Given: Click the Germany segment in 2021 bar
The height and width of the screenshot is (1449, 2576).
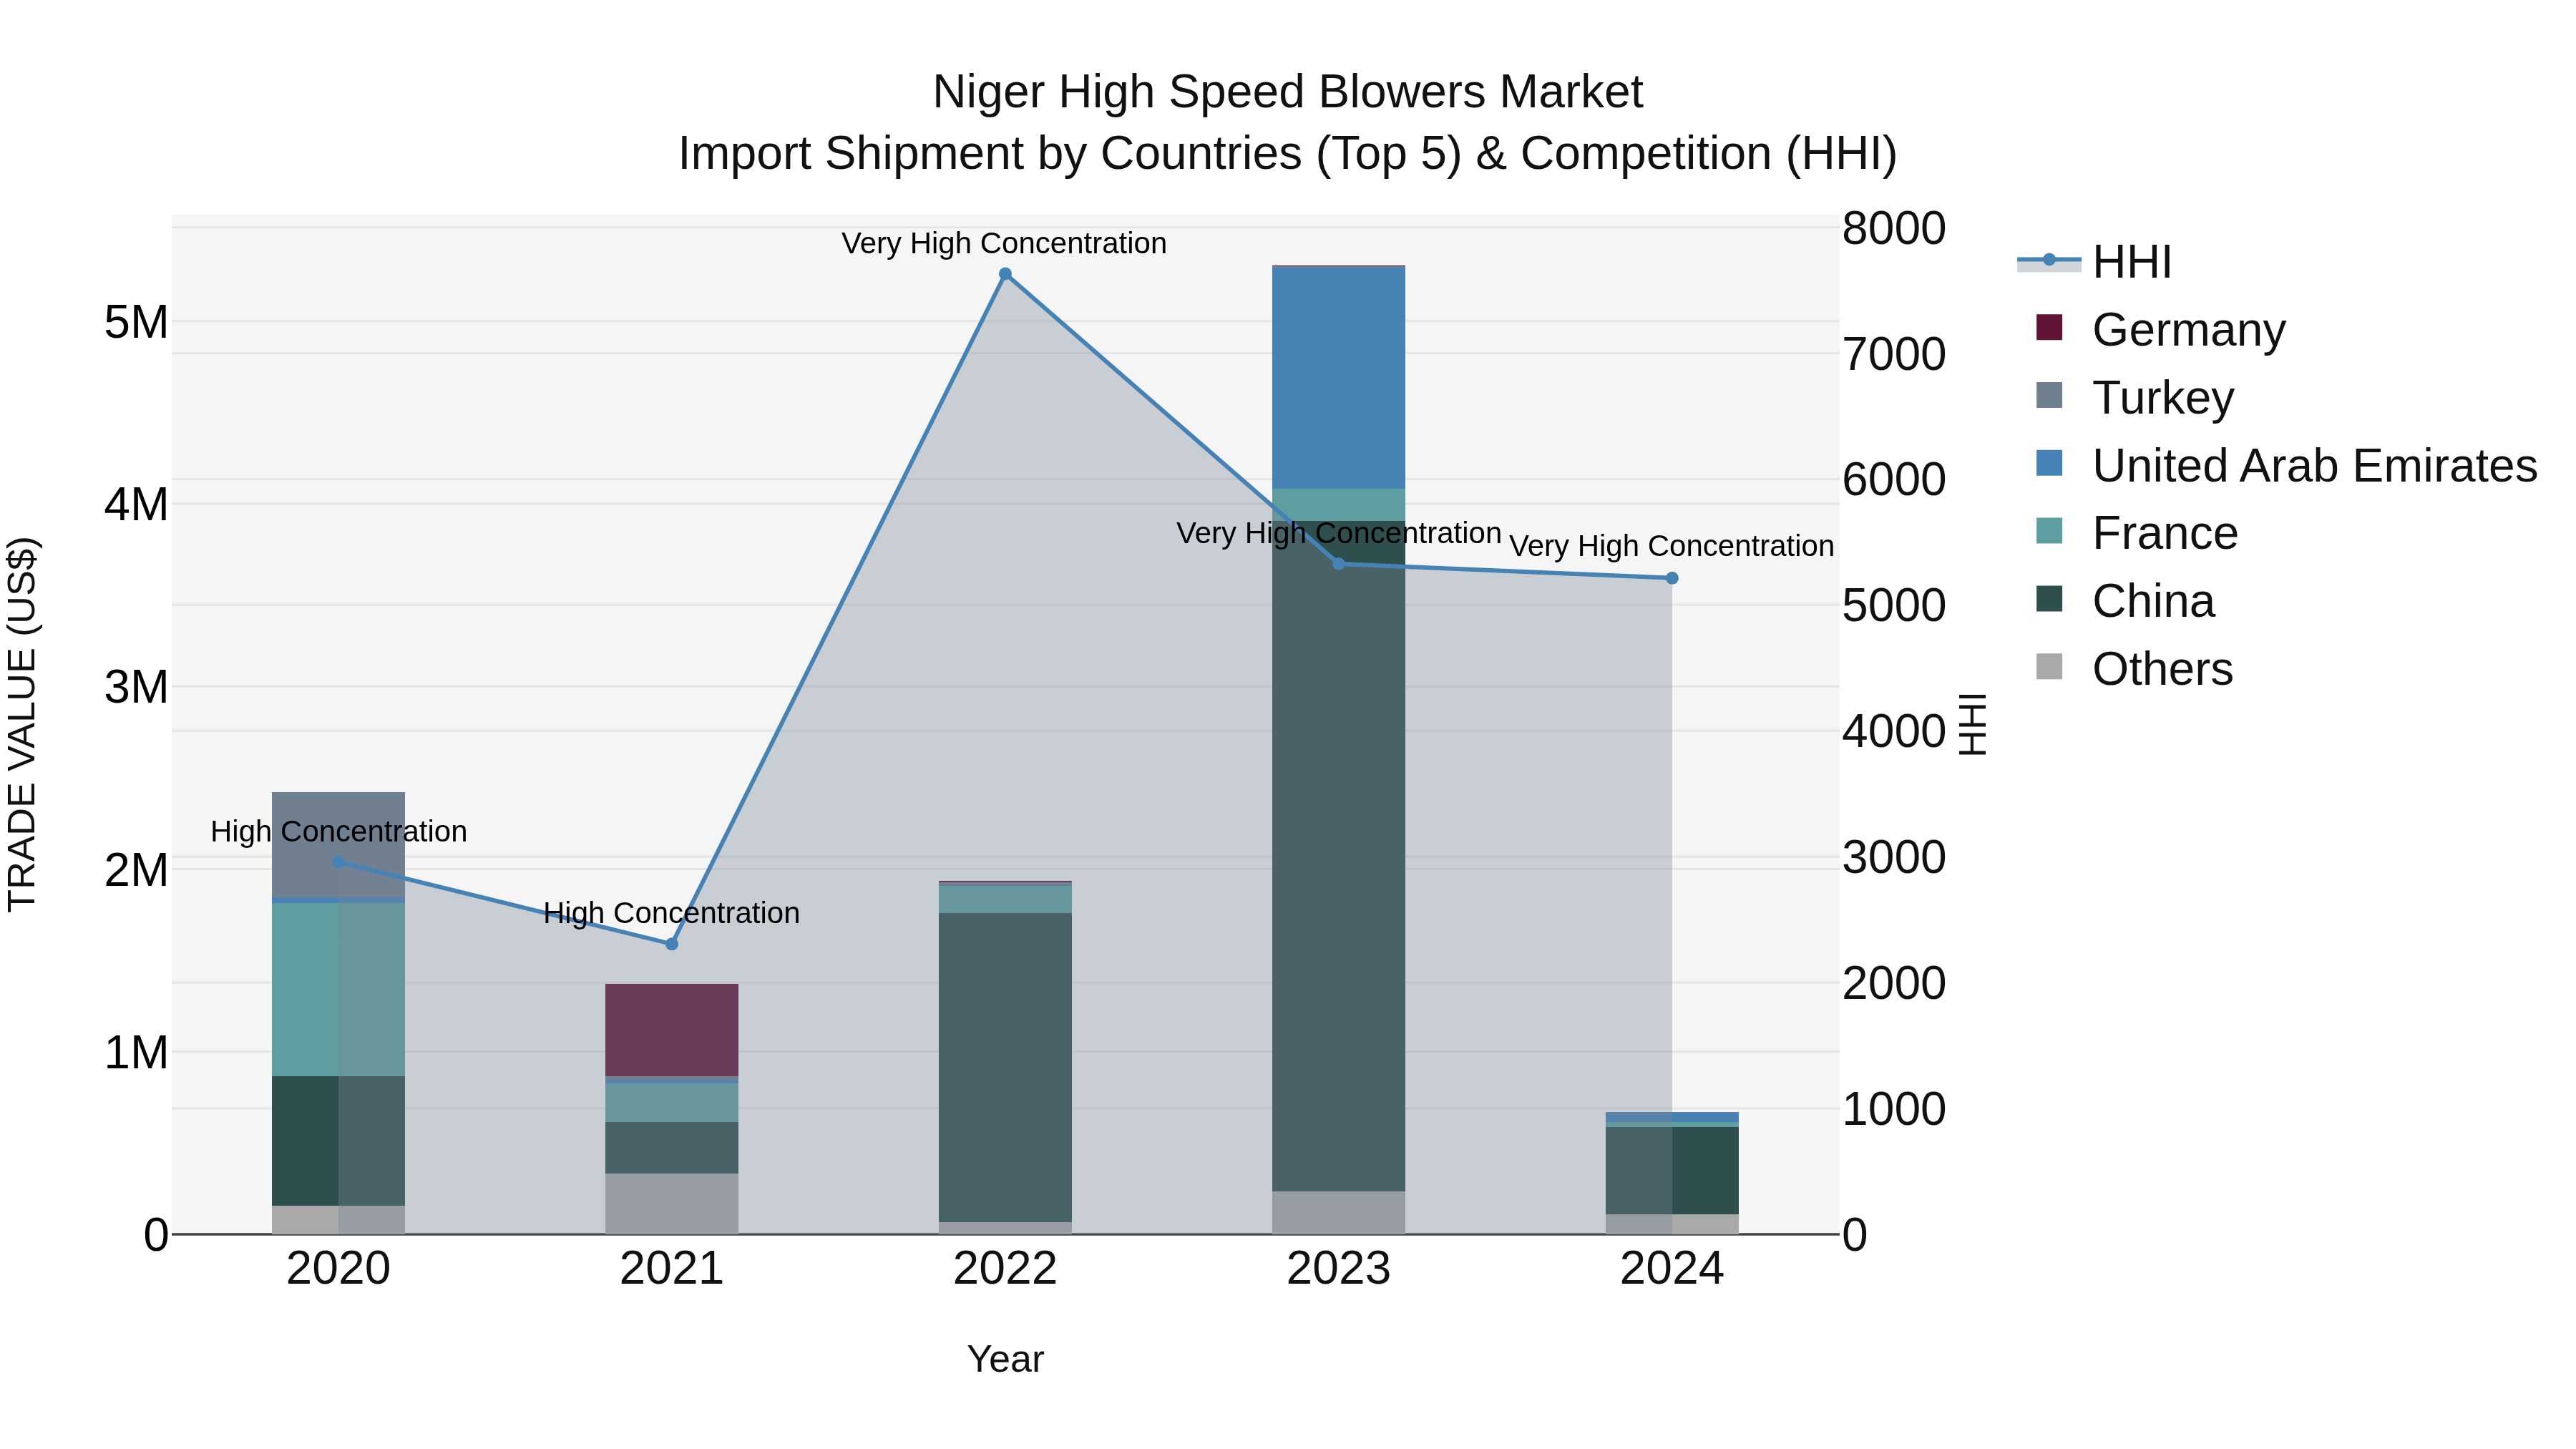Looking at the screenshot, I should [x=672, y=1030].
